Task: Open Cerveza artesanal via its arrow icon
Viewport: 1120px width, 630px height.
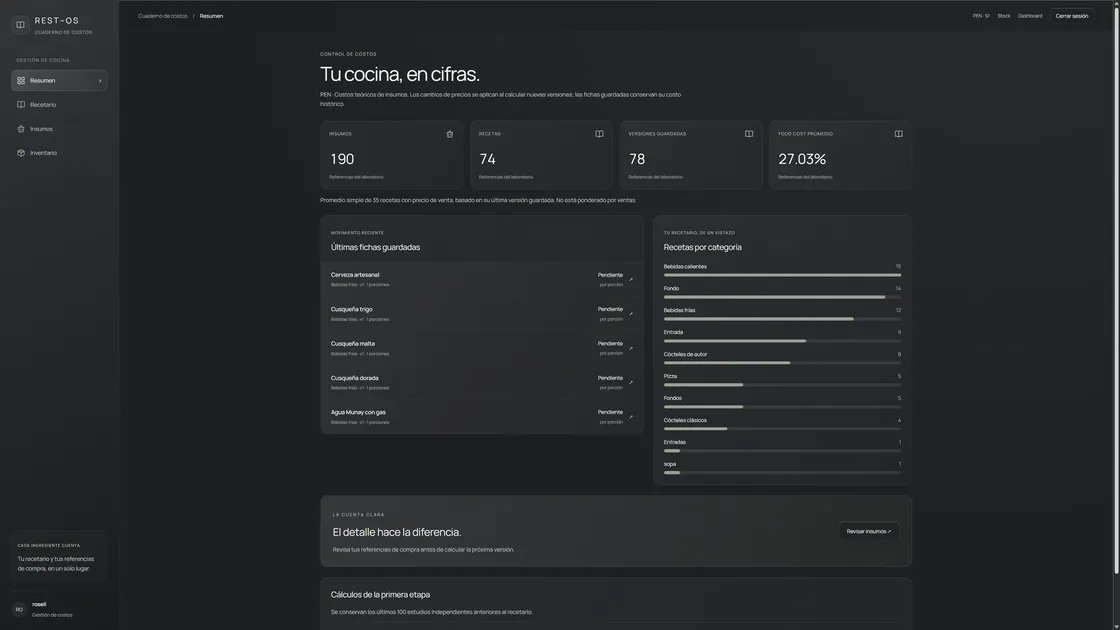Action: click(631, 279)
